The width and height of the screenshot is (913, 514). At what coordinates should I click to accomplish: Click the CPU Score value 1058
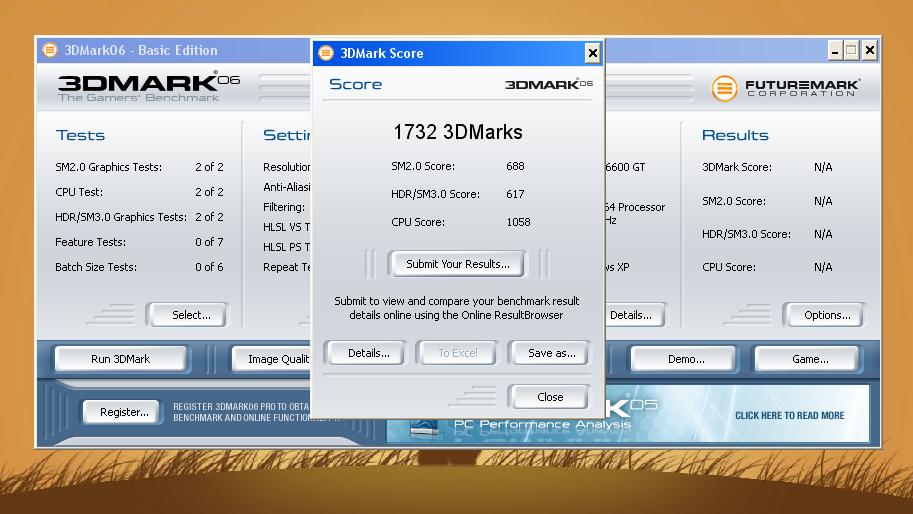pos(518,222)
